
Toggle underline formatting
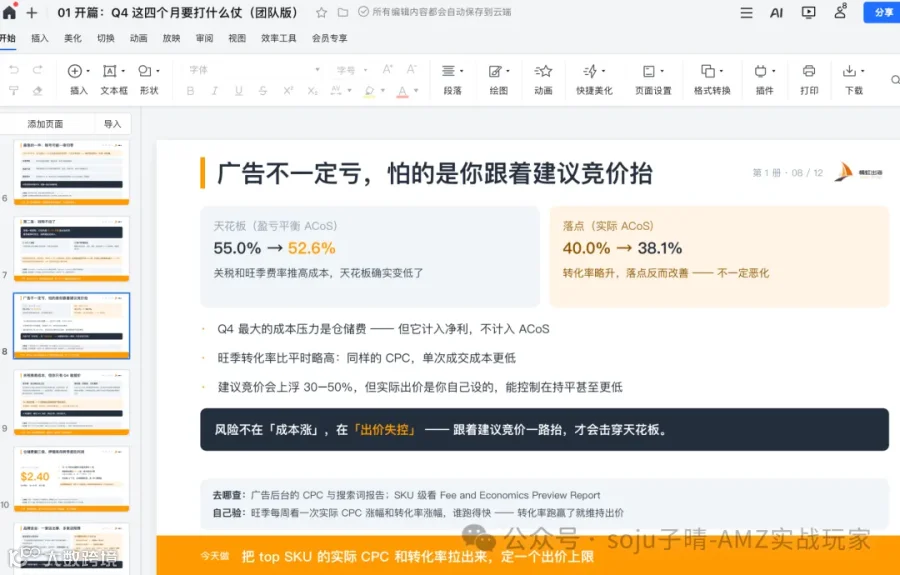(x=239, y=91)
